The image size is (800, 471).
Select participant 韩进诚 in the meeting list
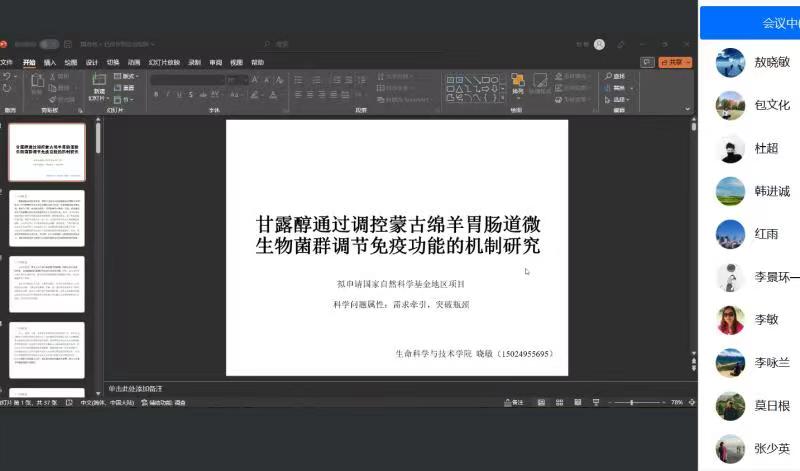pos(772,191)
